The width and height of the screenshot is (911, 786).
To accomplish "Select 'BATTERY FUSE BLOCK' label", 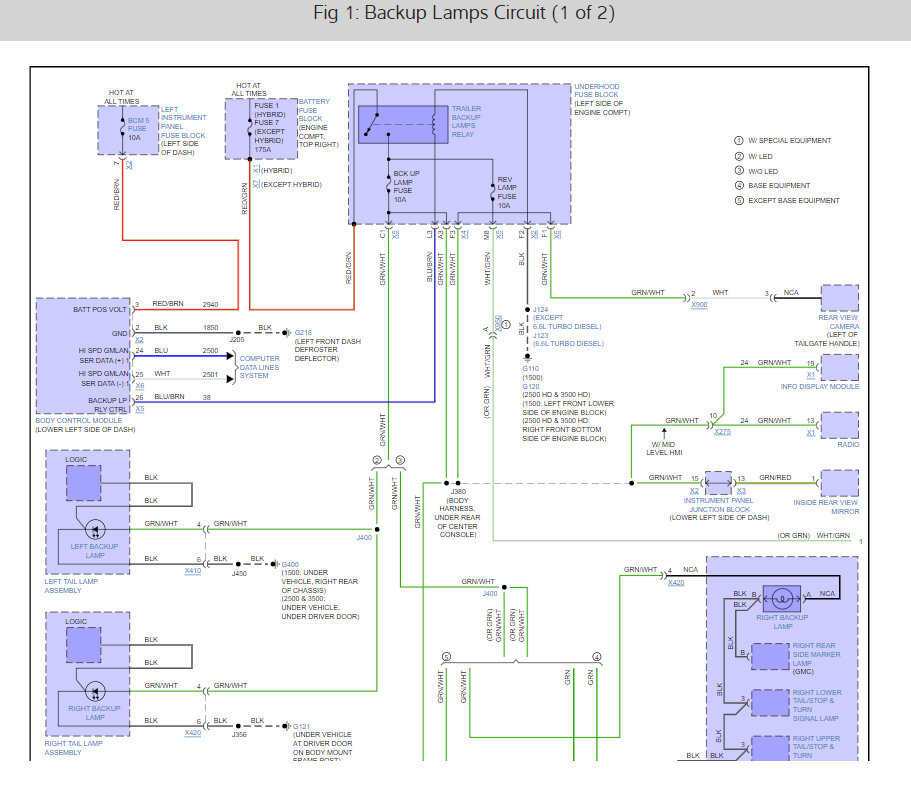I will click(x=314, y=110).
